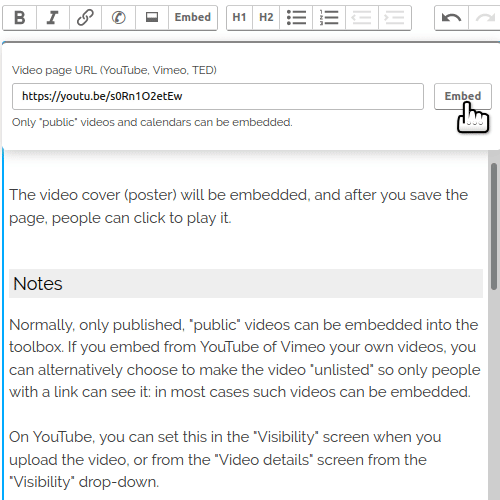Increase indent with indent icon
The height and width of the screenshot is (500, 500).
click(x=395, y=18)
